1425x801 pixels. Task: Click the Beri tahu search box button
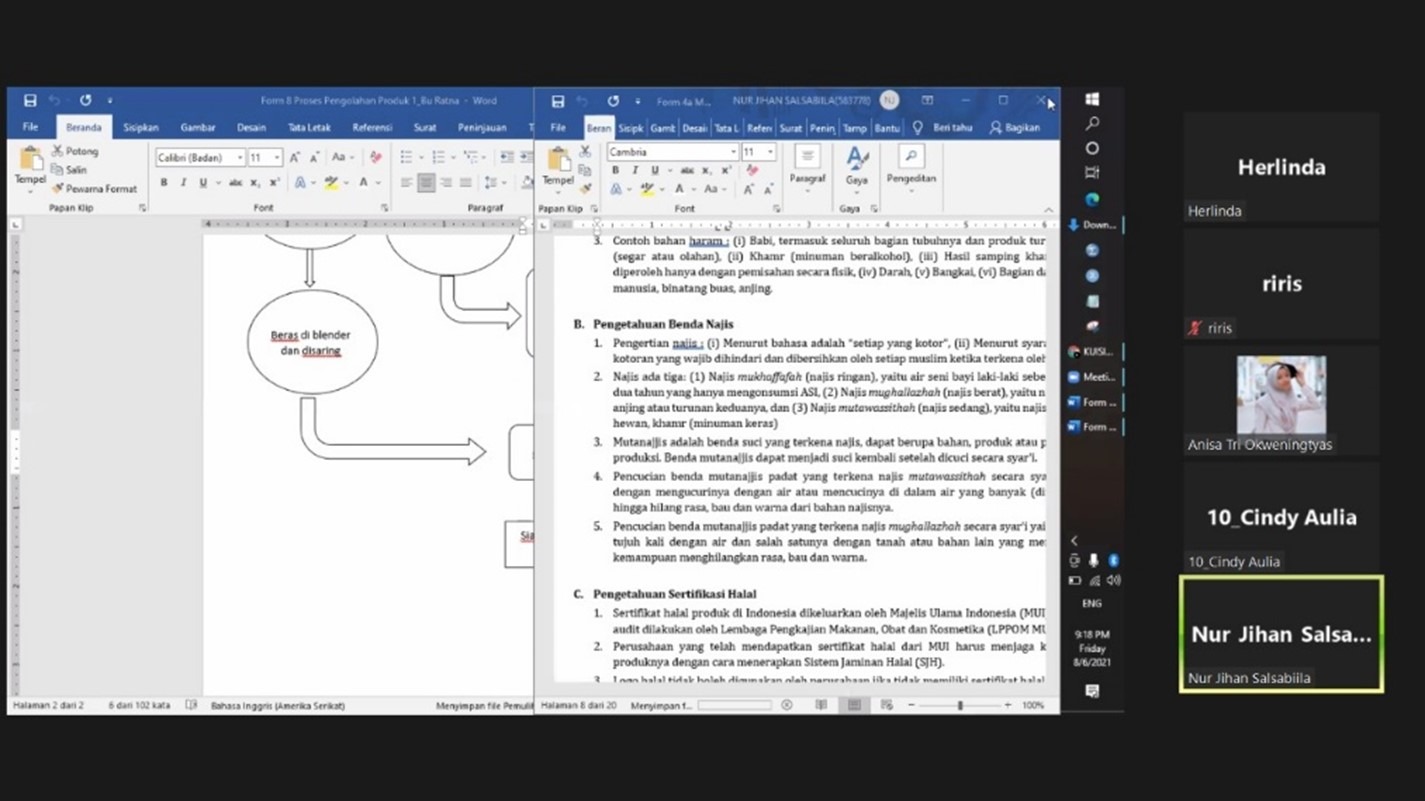tap(943, 128)
